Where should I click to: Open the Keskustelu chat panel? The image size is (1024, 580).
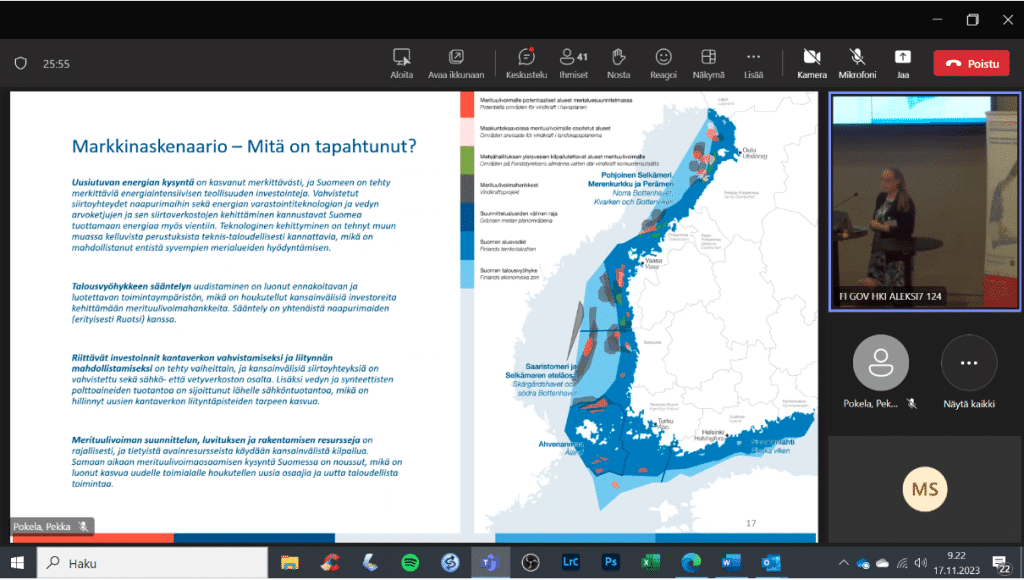(526, 64)
